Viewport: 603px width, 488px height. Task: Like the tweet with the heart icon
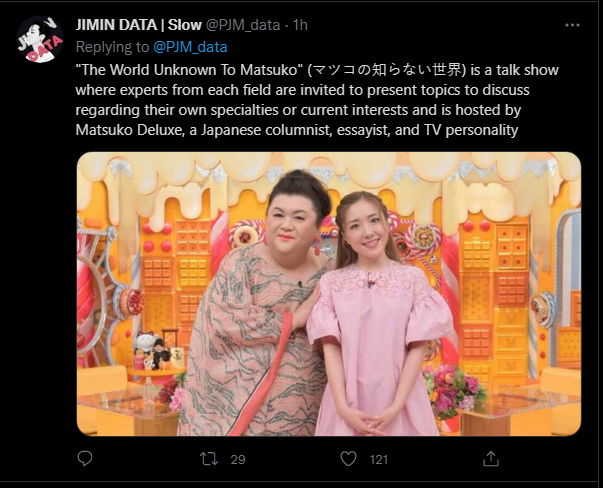[x=348, y=458]
